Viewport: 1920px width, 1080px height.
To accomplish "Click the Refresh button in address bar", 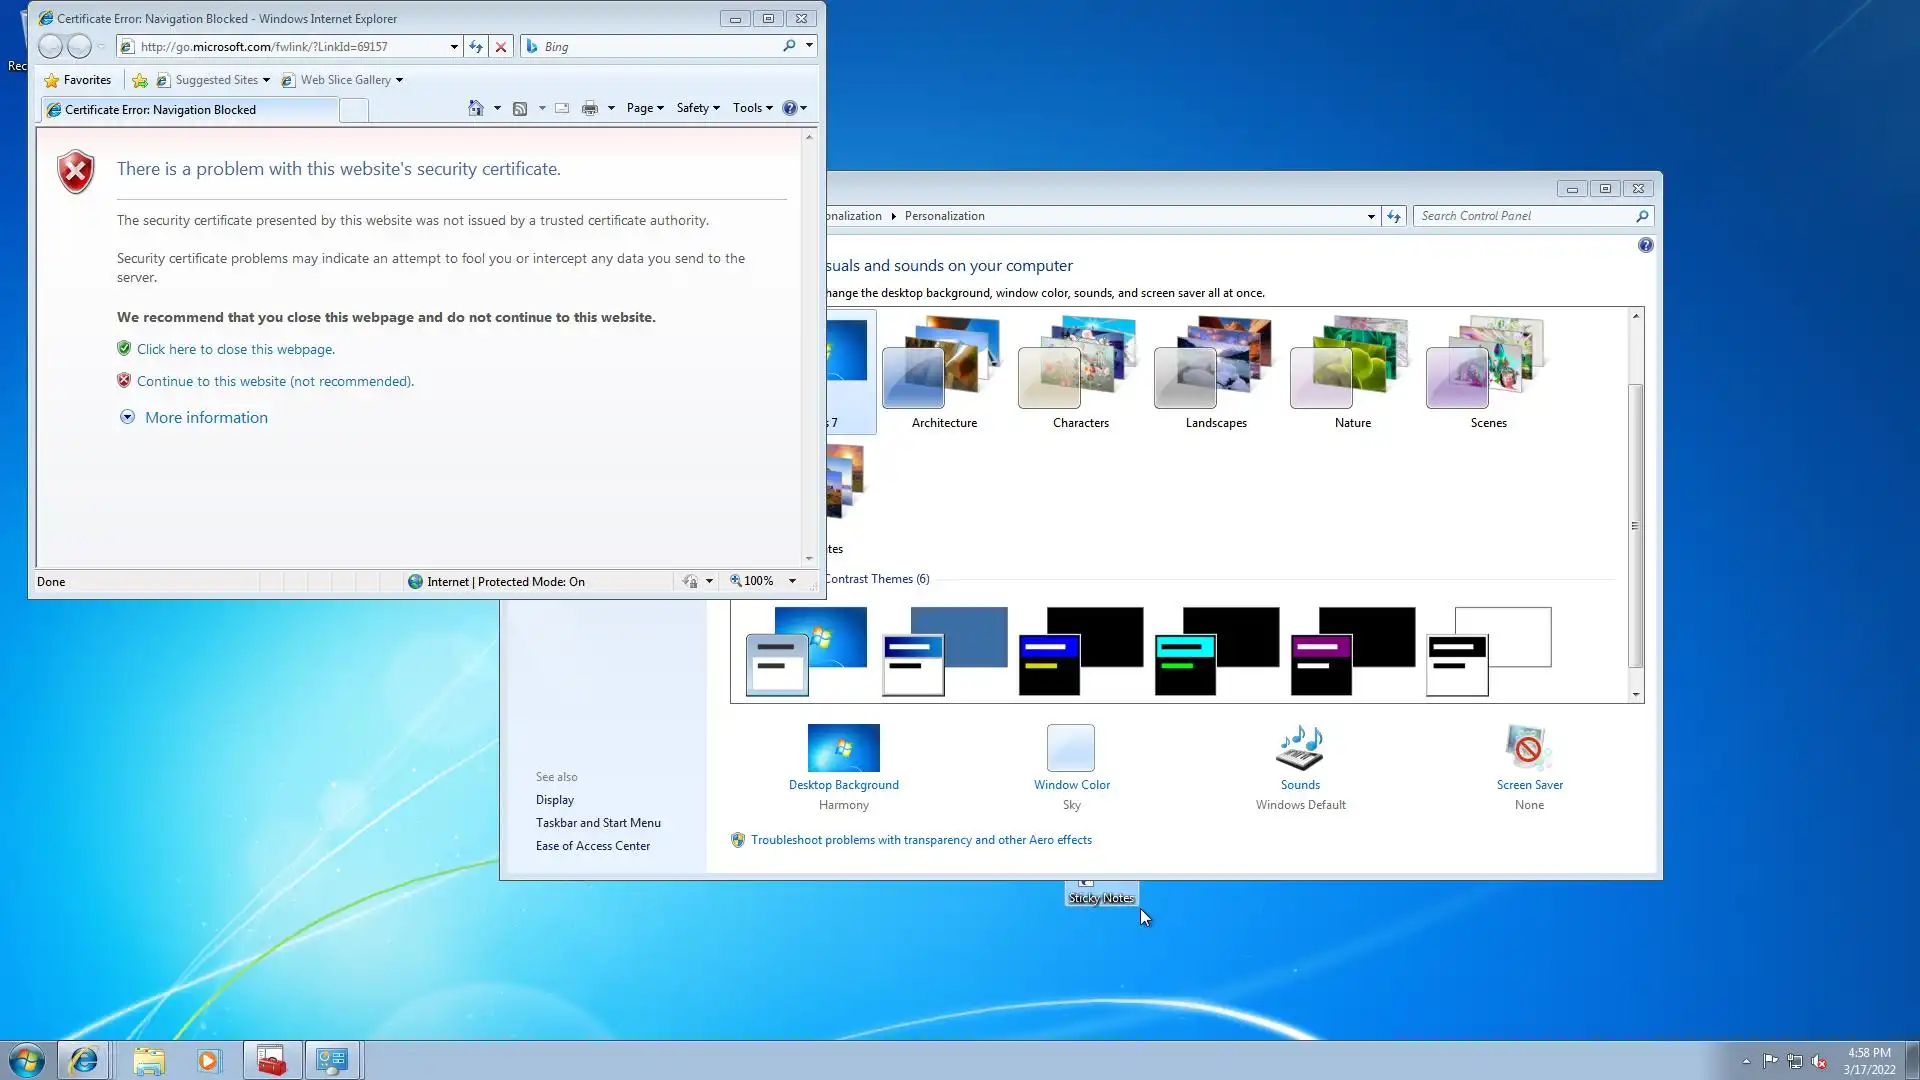I will pos(476,47).
